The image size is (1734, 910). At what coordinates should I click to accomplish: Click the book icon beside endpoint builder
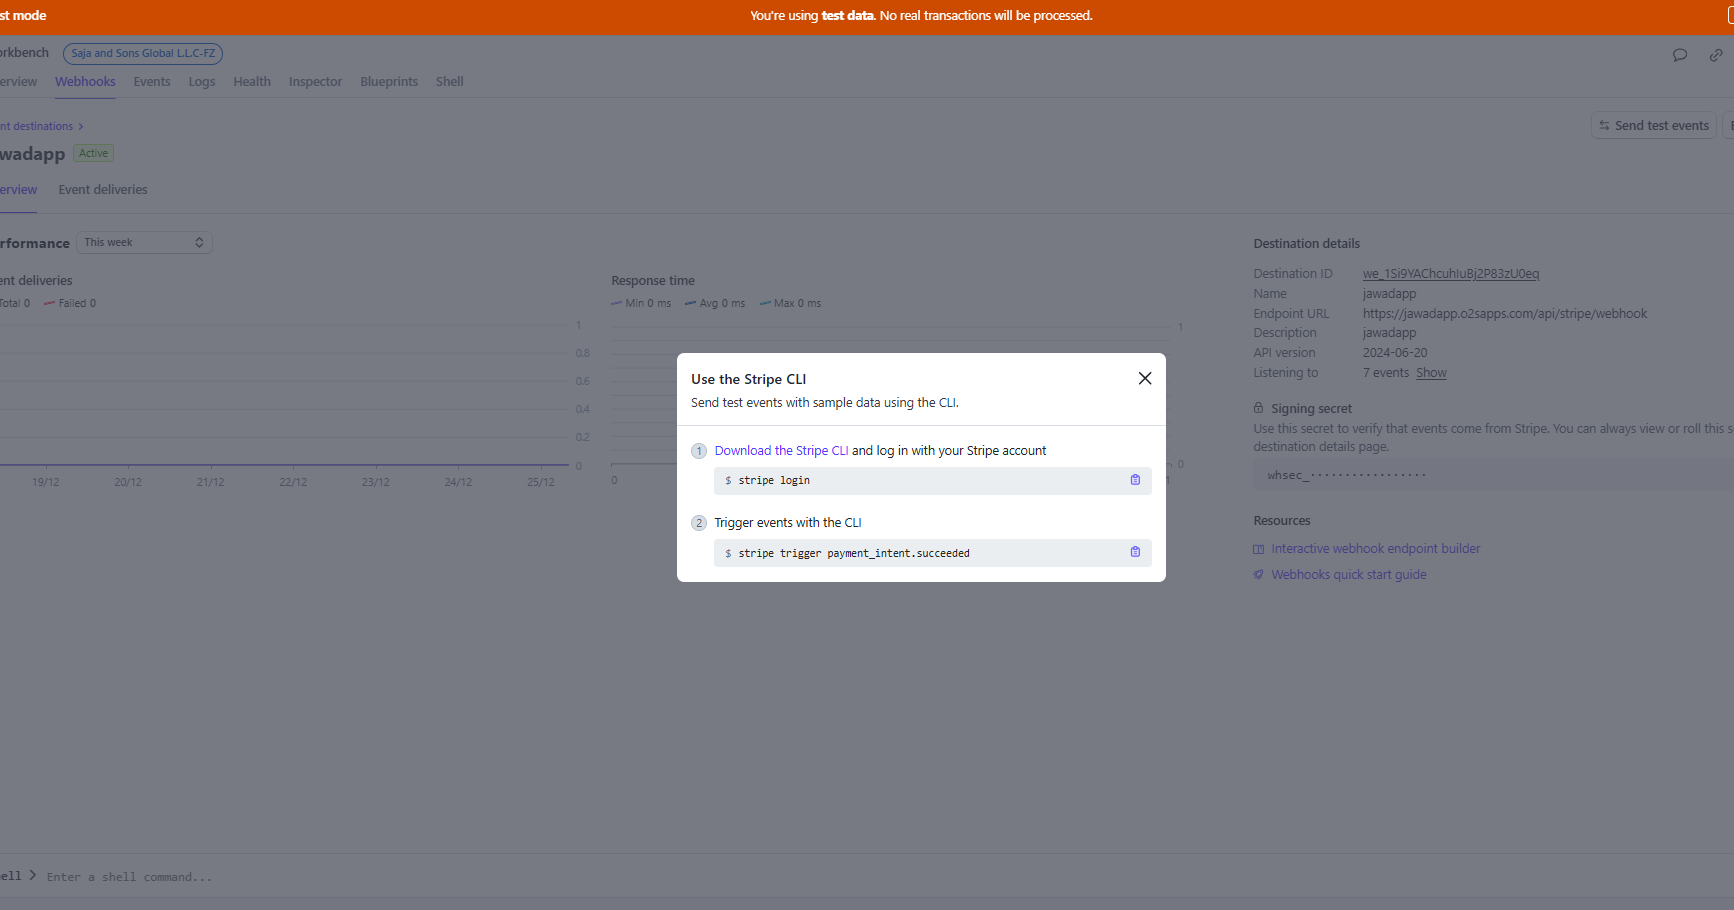pos(1259,549)
